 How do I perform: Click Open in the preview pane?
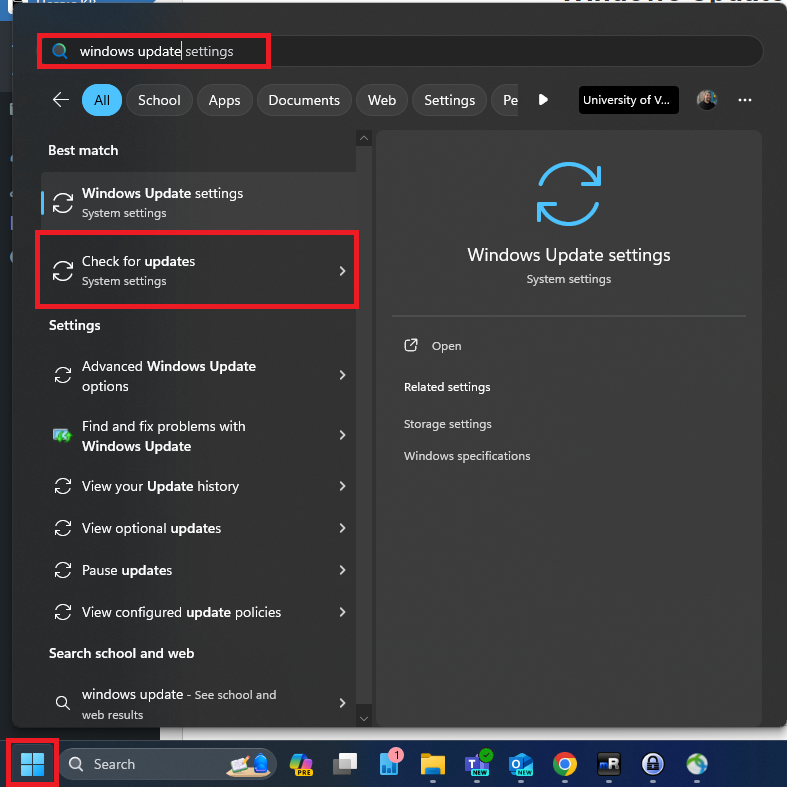[446, 346]
